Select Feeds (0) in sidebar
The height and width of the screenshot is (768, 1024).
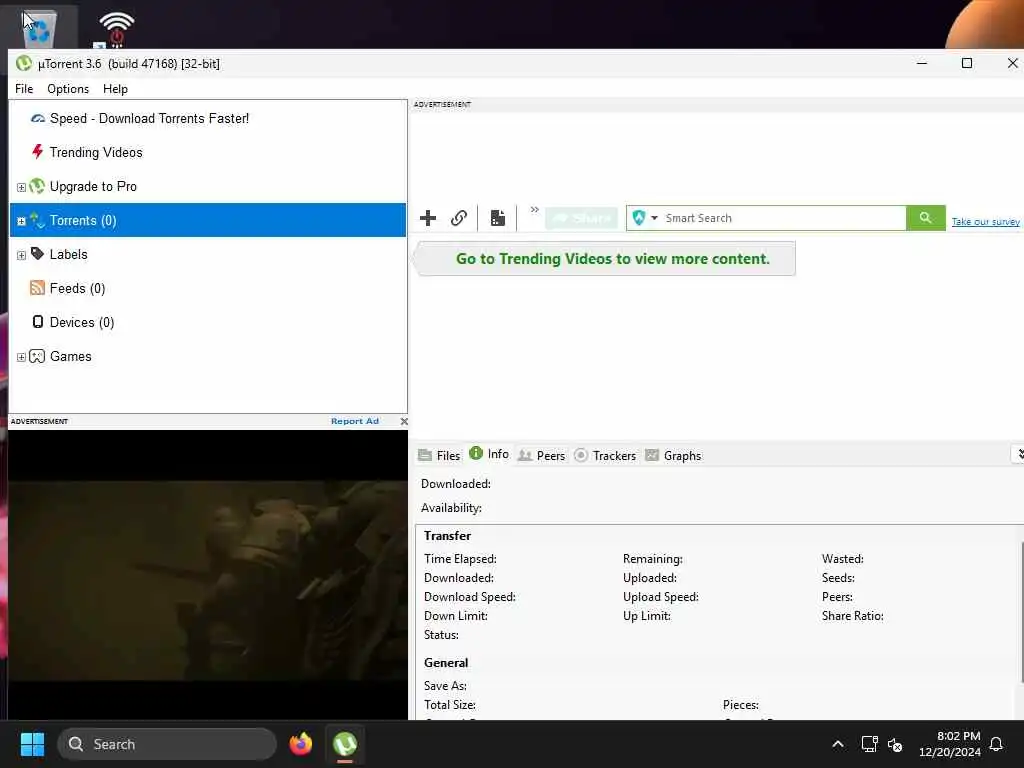[77, 289]
